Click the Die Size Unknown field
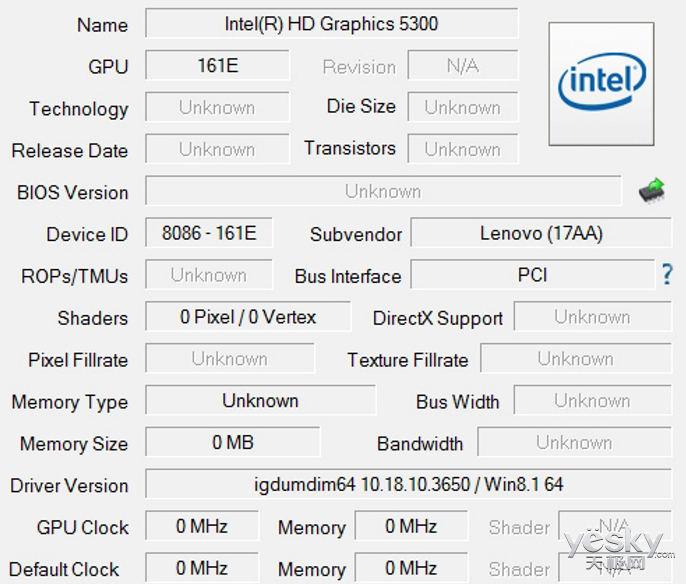This screenshot has height=584, width=686. (x=463, y=107)
